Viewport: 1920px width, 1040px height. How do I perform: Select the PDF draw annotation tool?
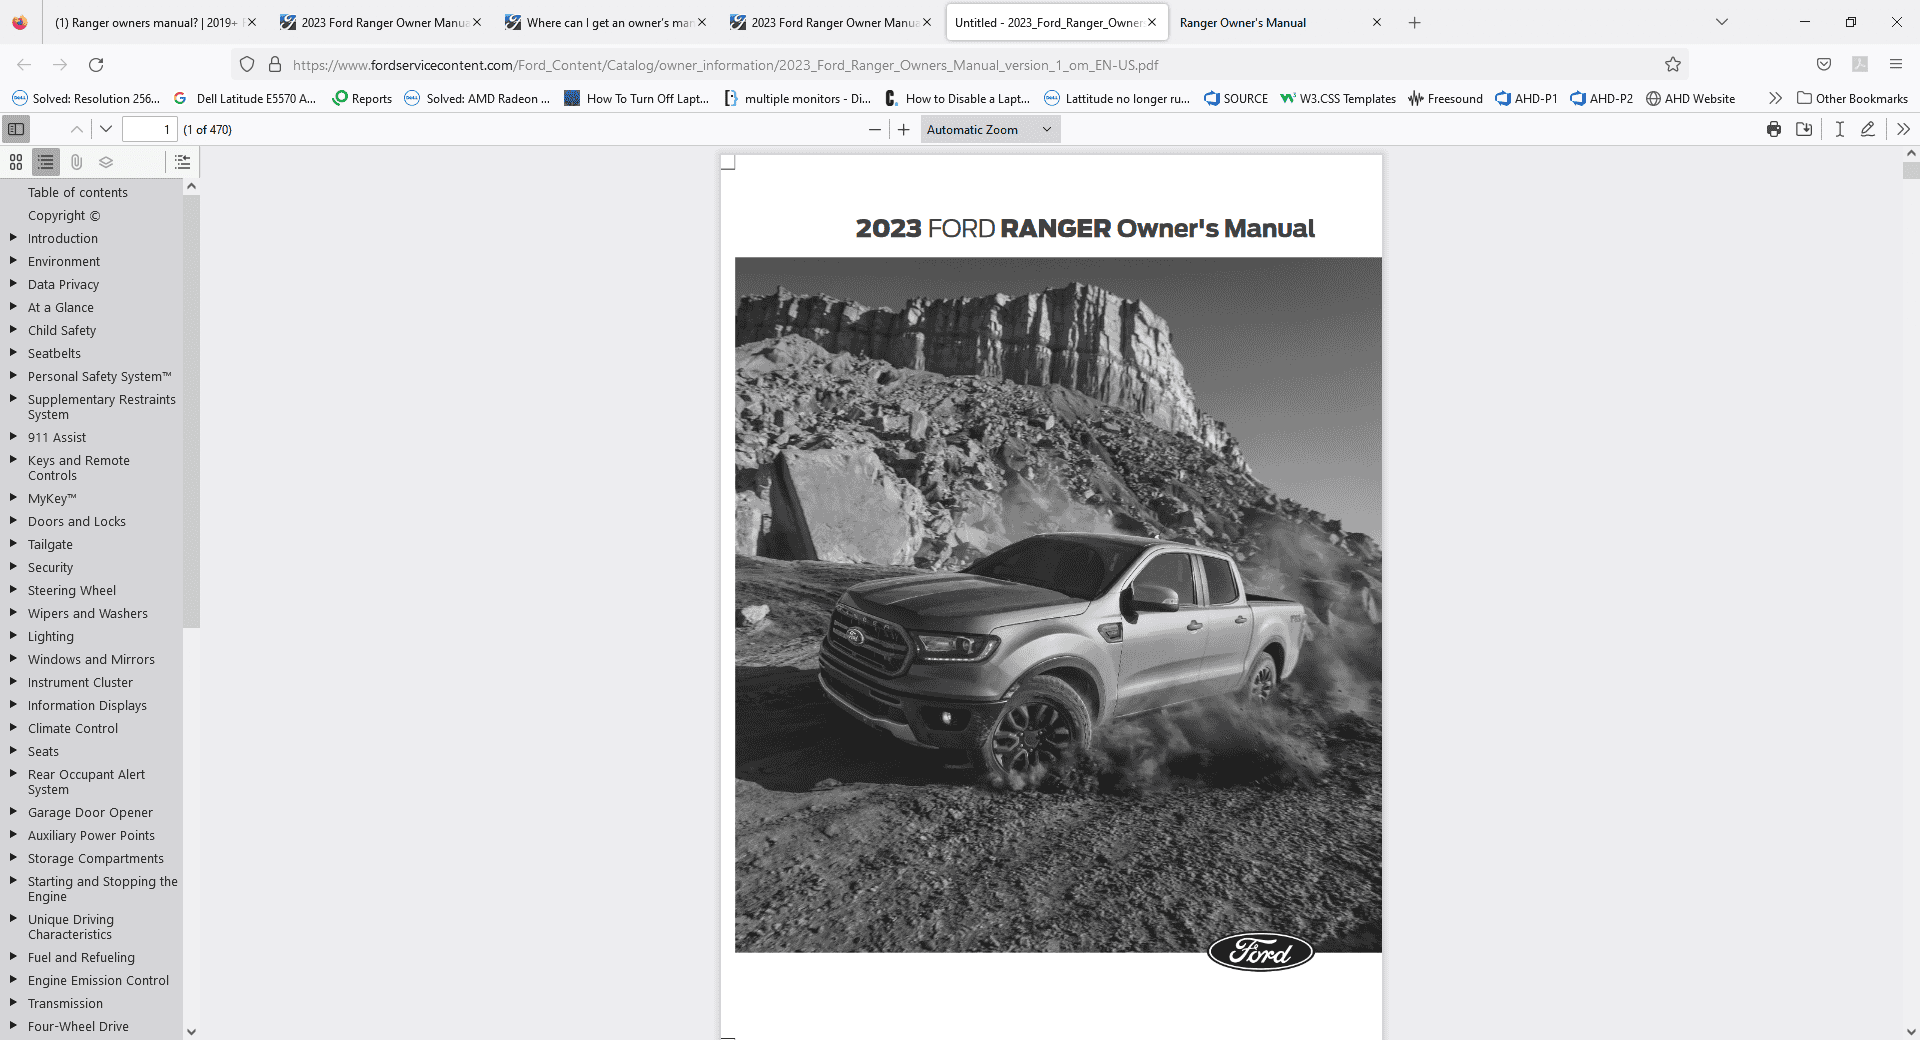click(x=1867, y=129)
